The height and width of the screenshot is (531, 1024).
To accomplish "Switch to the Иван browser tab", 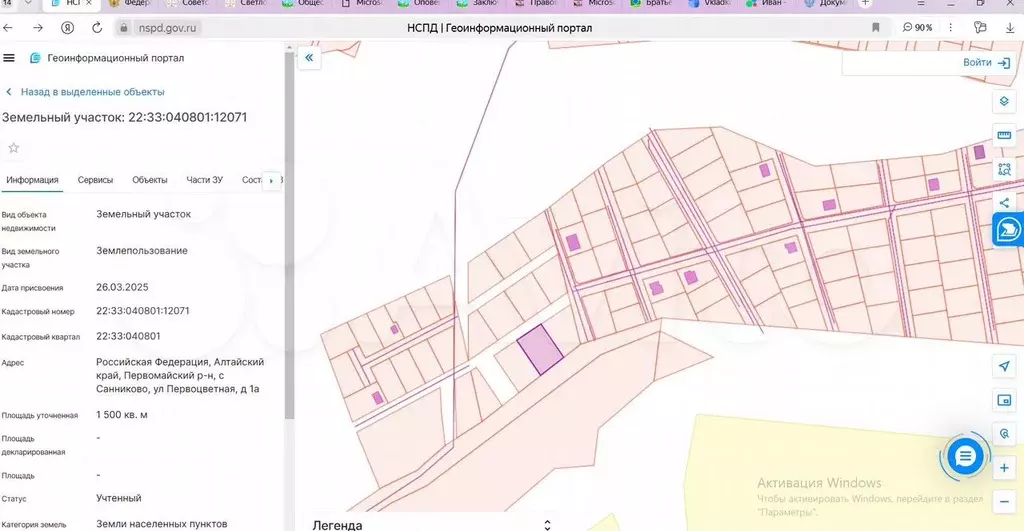I will [x=765, y=3].
